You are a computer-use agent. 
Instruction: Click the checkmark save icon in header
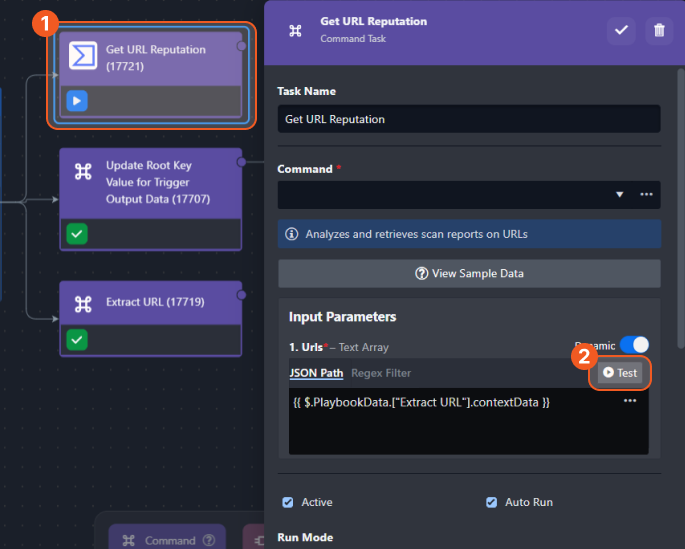click(x=621, y=31)
